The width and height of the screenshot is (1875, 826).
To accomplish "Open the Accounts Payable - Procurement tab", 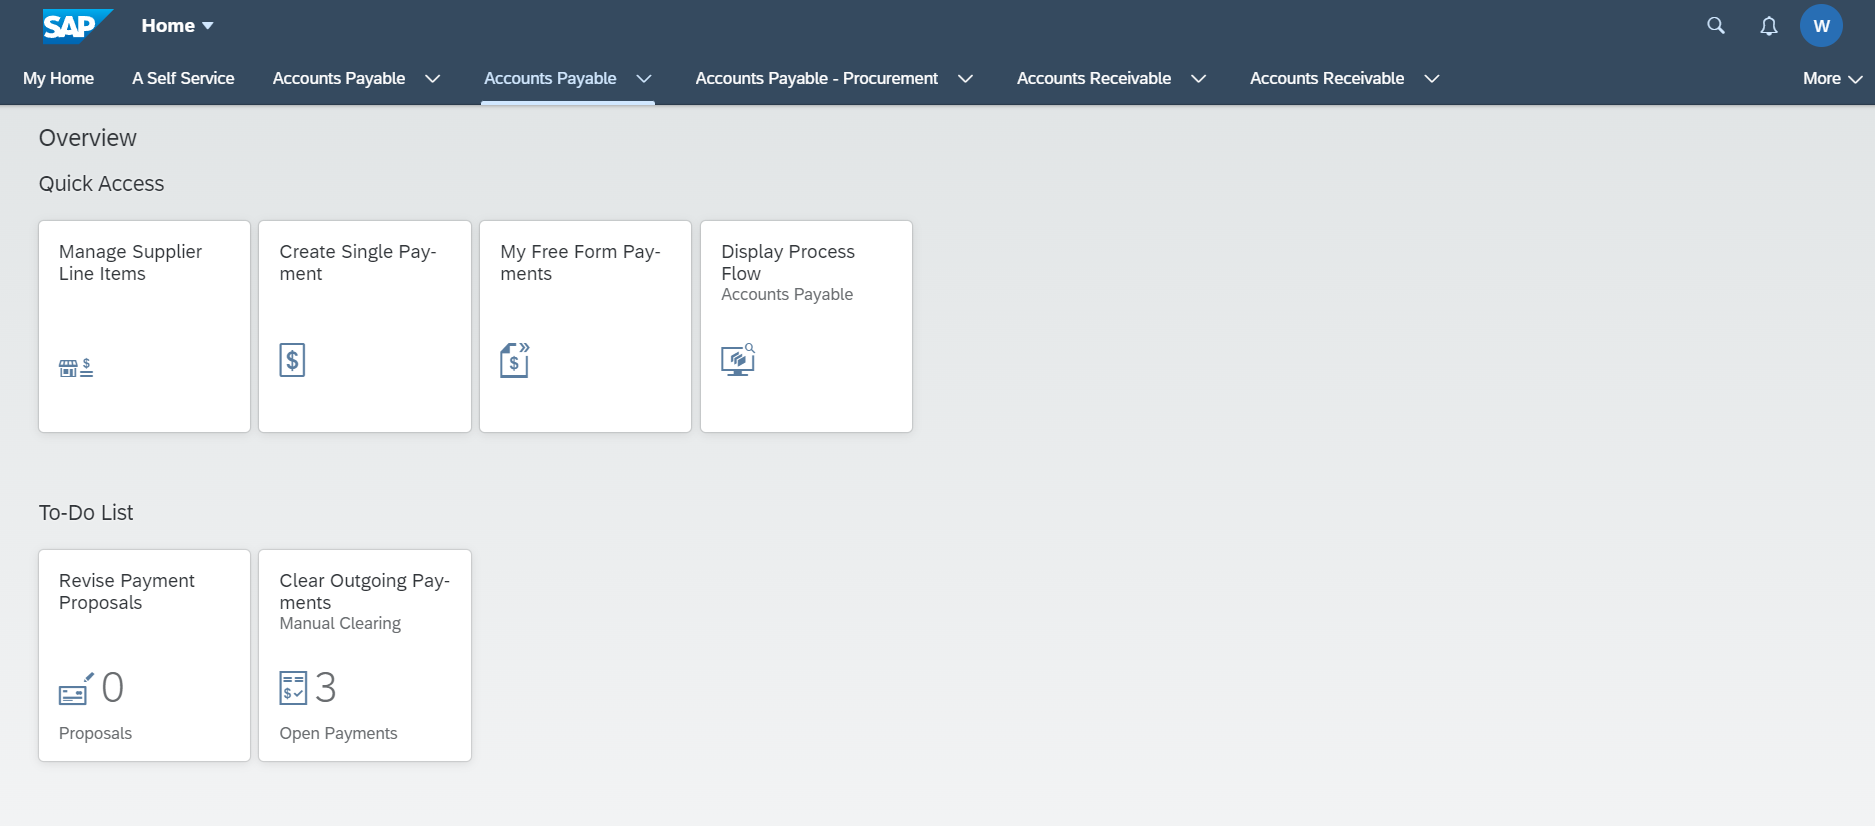I will [x=817, y=78].
